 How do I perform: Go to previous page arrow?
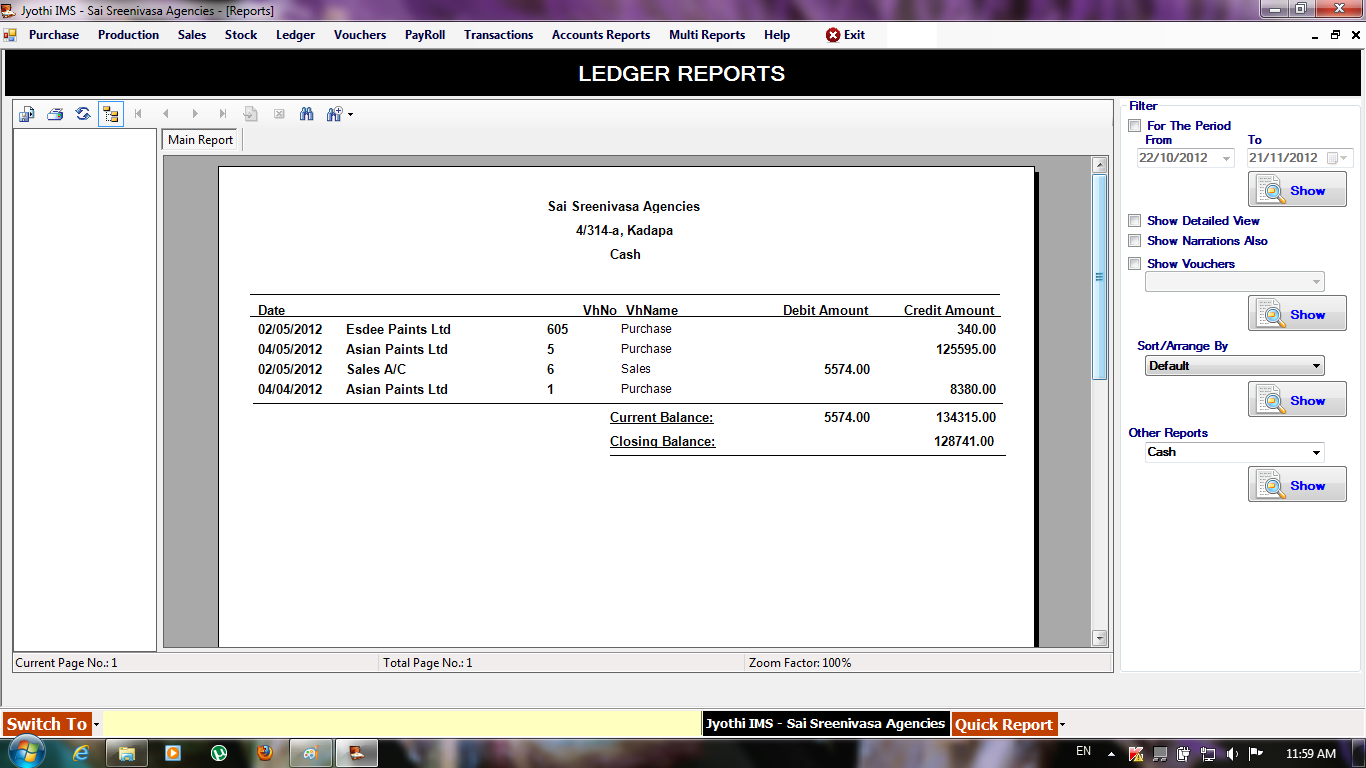coord(167,114)
